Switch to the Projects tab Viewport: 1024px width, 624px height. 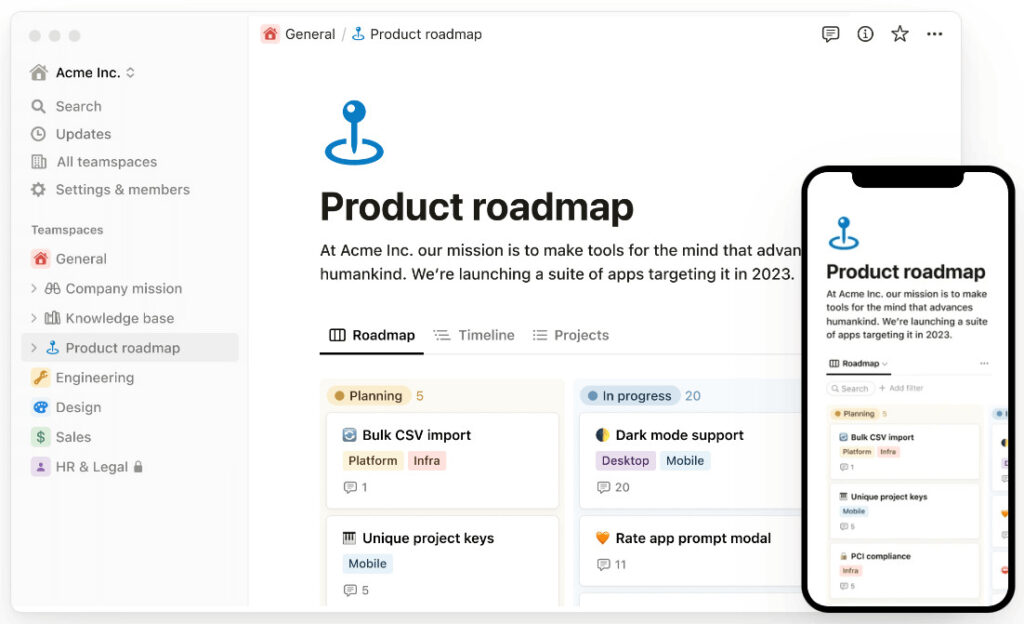pyautogui.click(x=570, y=336)
